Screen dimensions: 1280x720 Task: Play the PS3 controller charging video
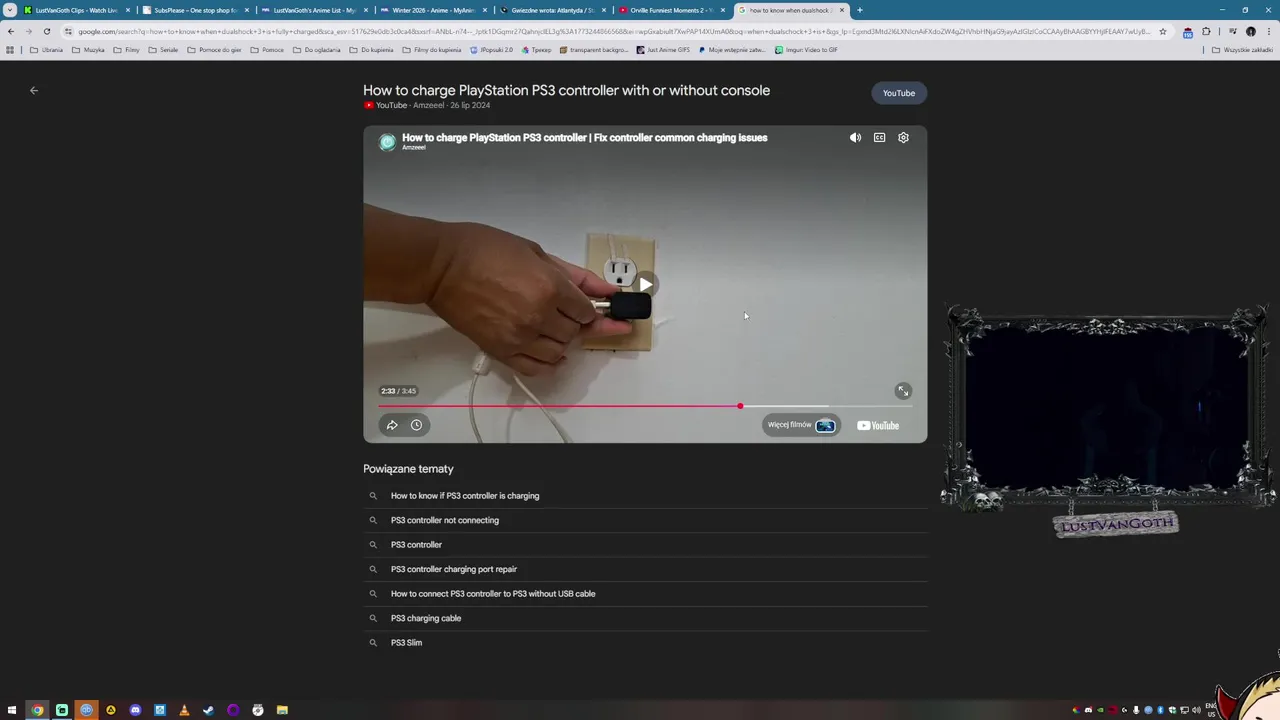[x=645, y=284]
